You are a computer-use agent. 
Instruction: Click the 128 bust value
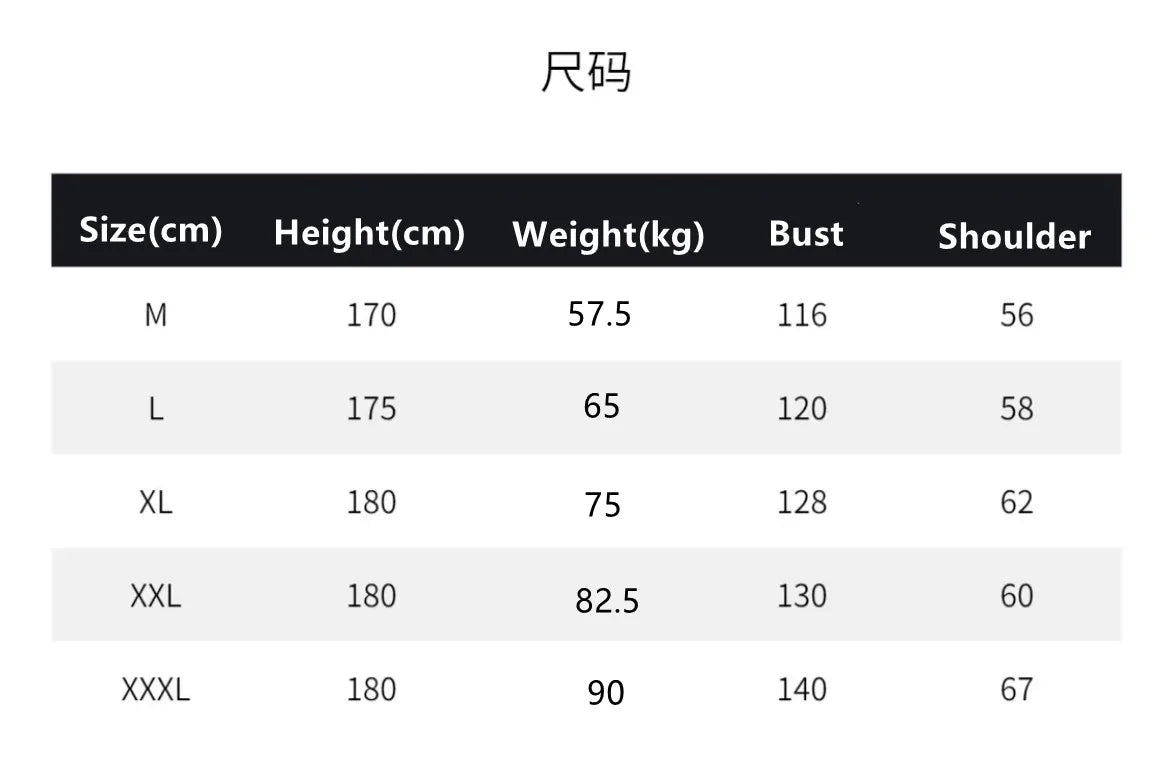click(802, 502)
